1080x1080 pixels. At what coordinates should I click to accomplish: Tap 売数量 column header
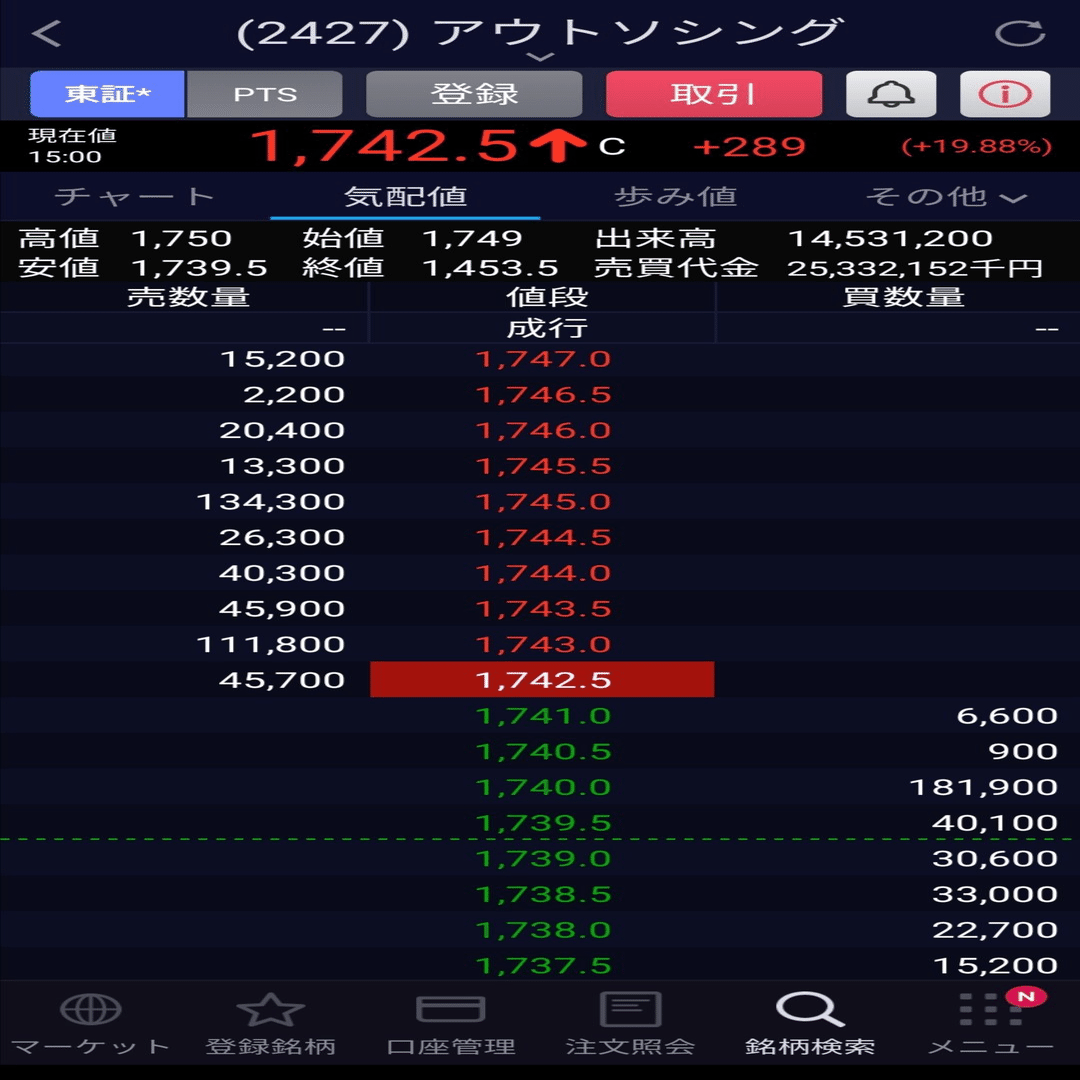point(188,297)
